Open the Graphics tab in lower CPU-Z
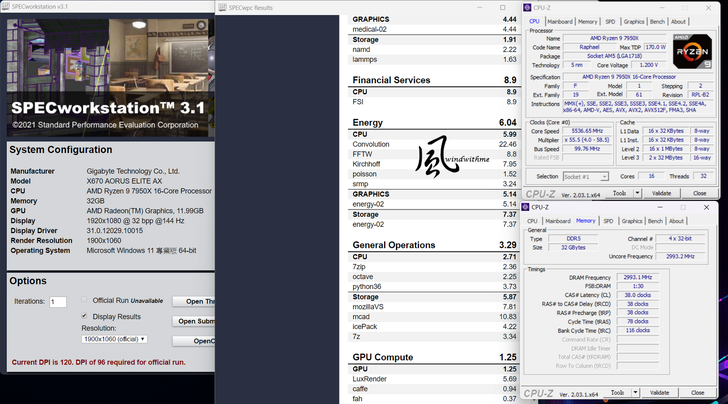The height and width of the screenshot is (404, 728). tap(631, 221)
